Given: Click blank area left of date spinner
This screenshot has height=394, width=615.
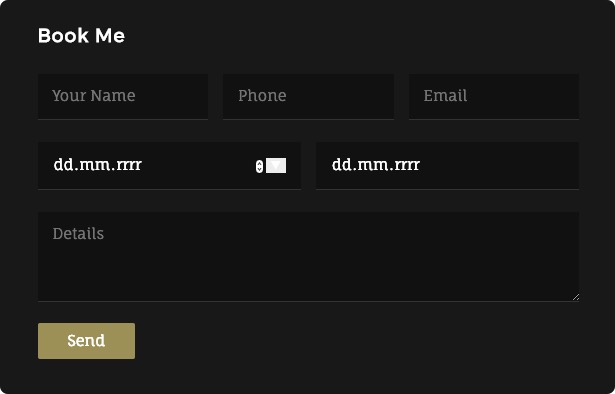Looking at the screenshot, I should (x=198, y=165).
